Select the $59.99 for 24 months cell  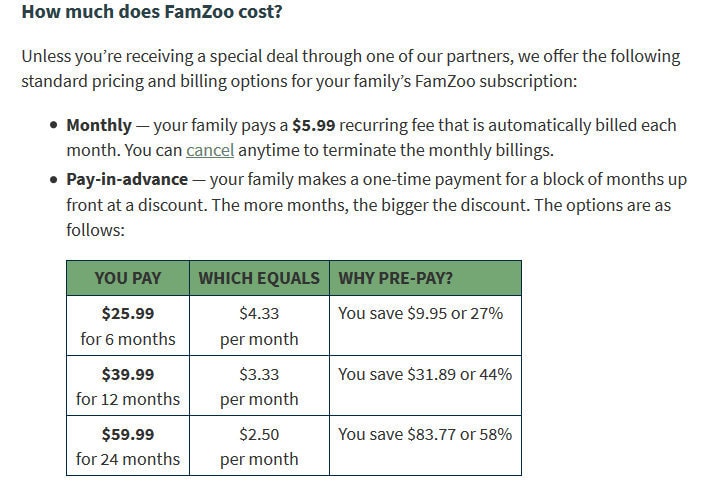point(128,446)
